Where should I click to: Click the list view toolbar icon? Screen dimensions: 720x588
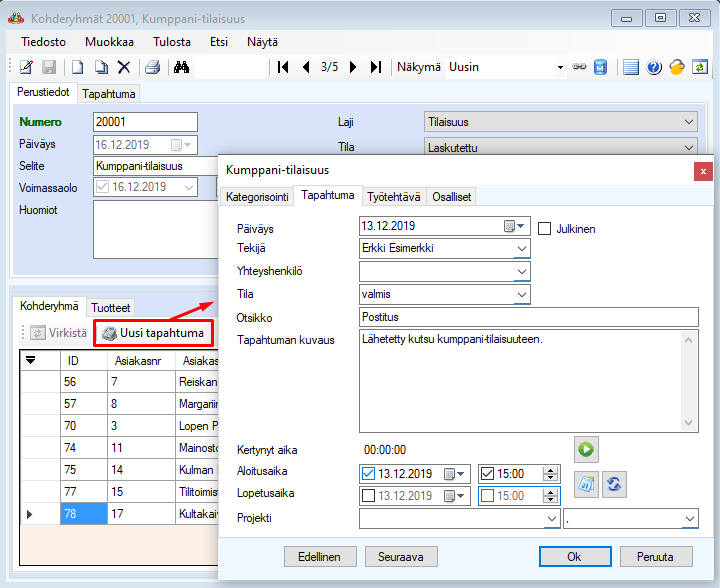coord(630,67)
